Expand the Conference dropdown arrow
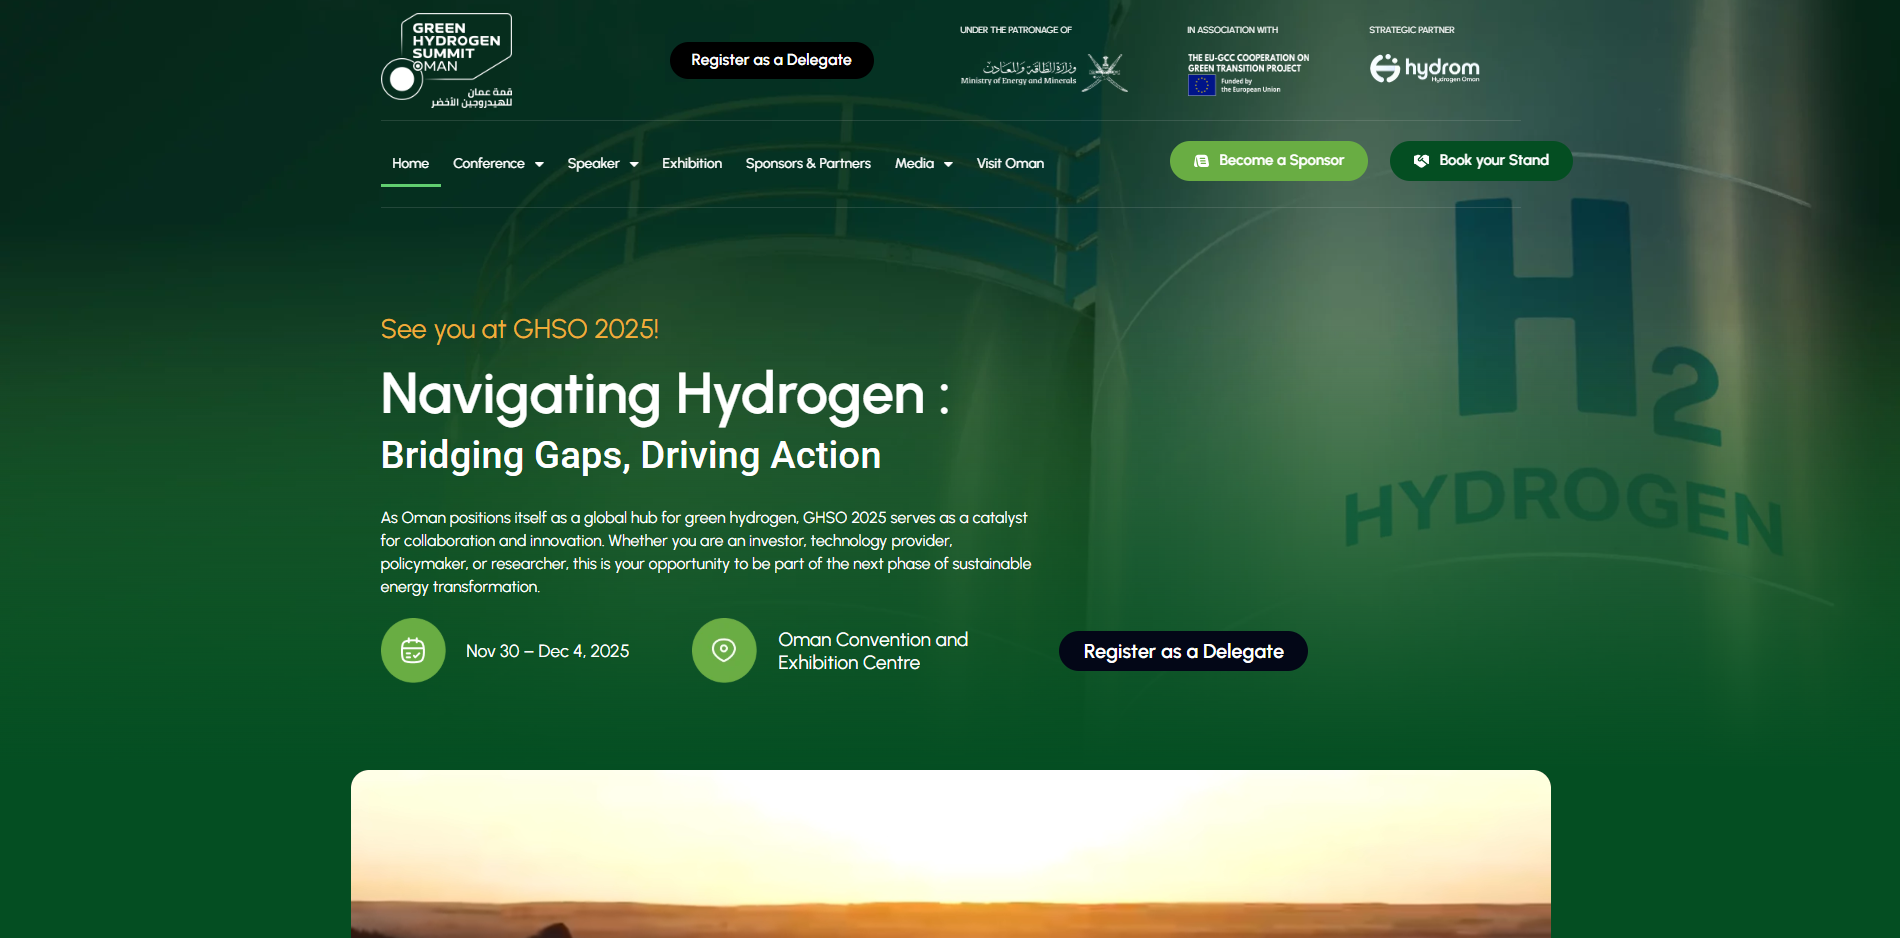This screenshot has width=1900, height=938. (539, 164)
